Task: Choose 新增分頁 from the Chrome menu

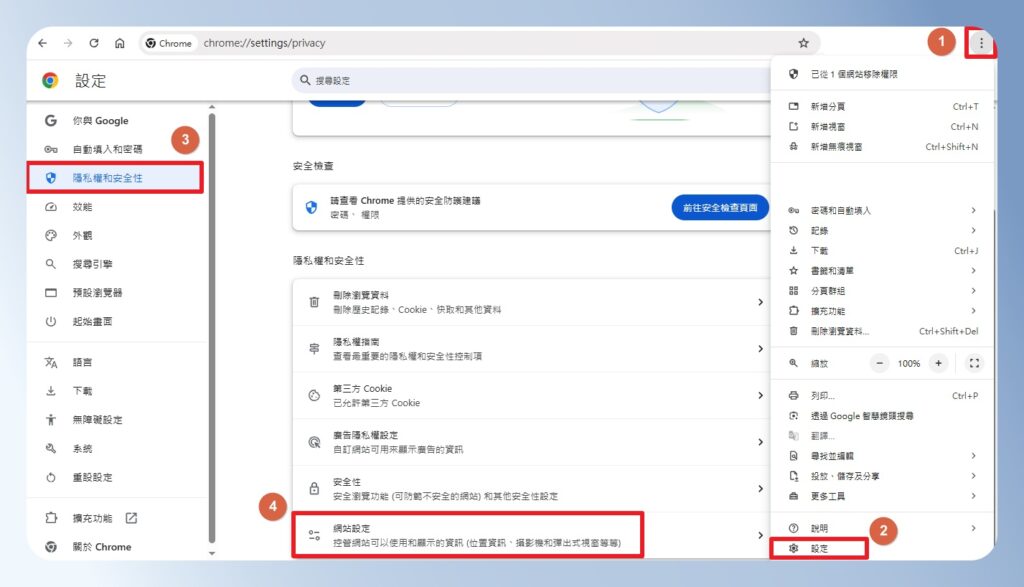Action: point(884,106)
